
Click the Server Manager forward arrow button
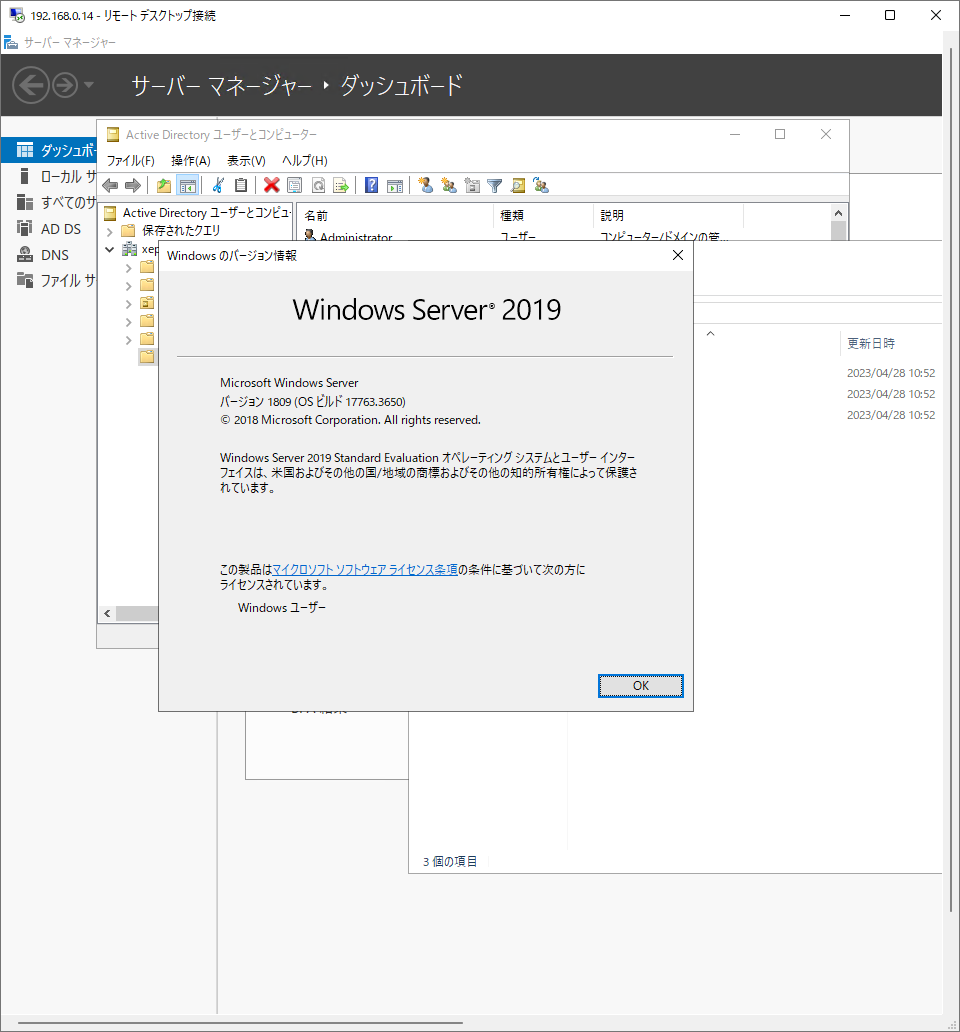[64, 85]
